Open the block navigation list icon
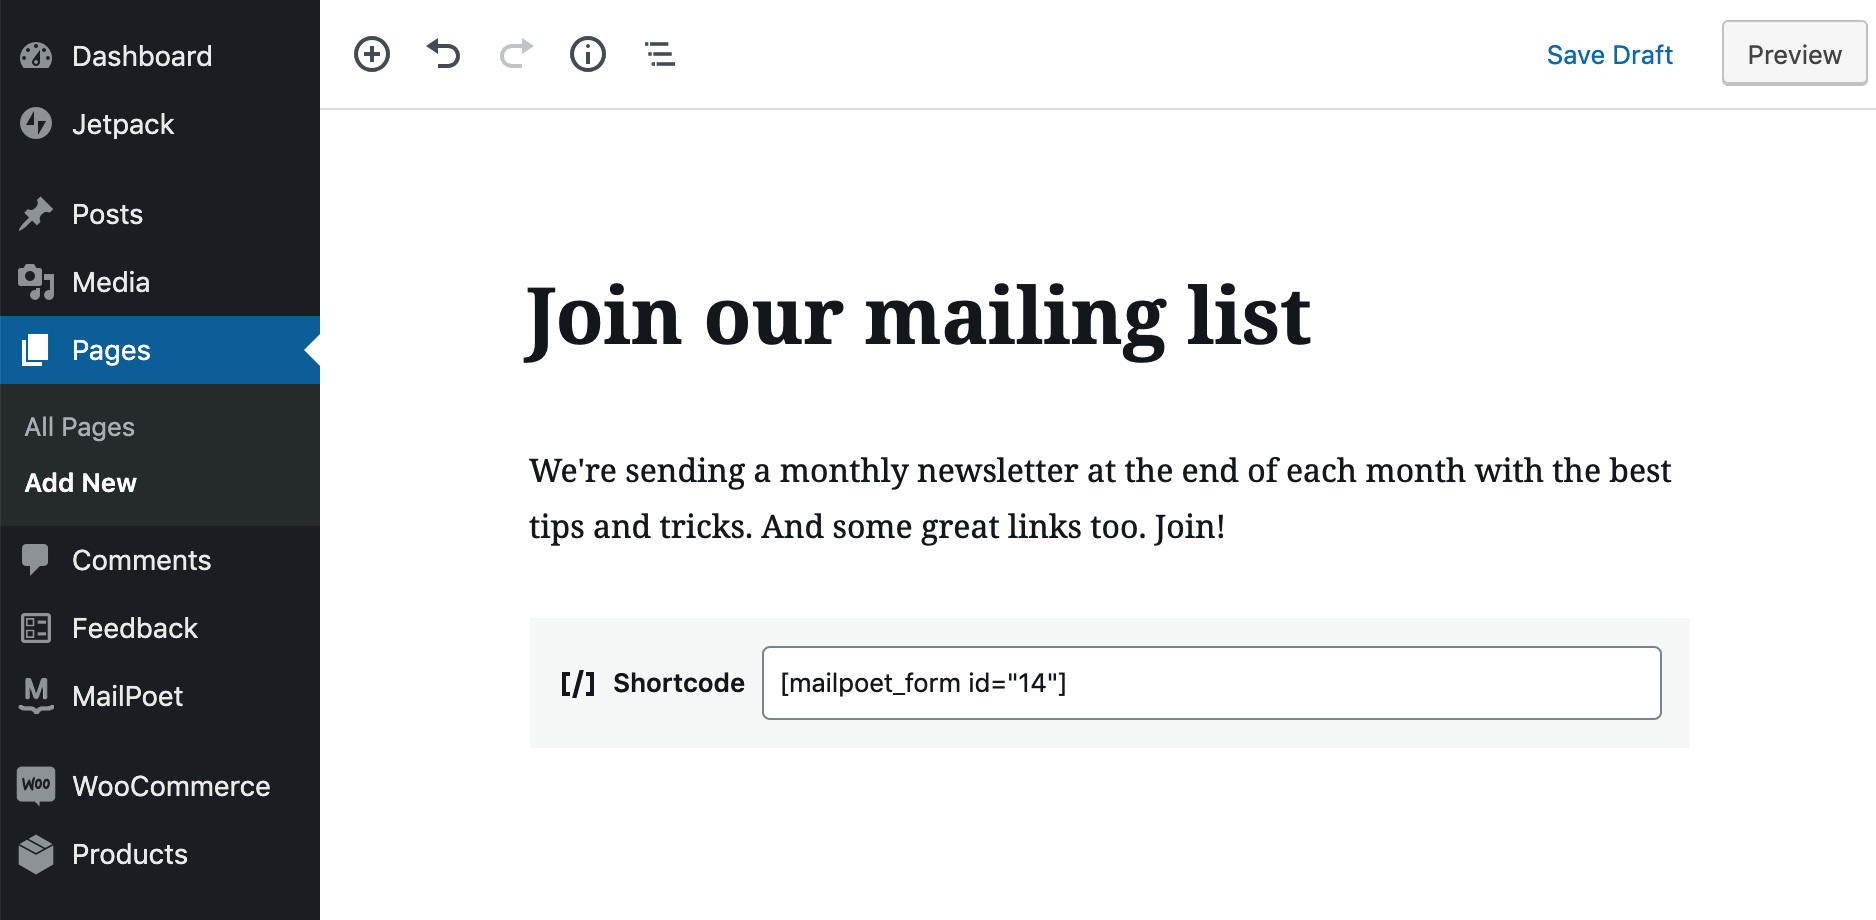This screenshot has width=1876, height=920. [x=660, y=54]
